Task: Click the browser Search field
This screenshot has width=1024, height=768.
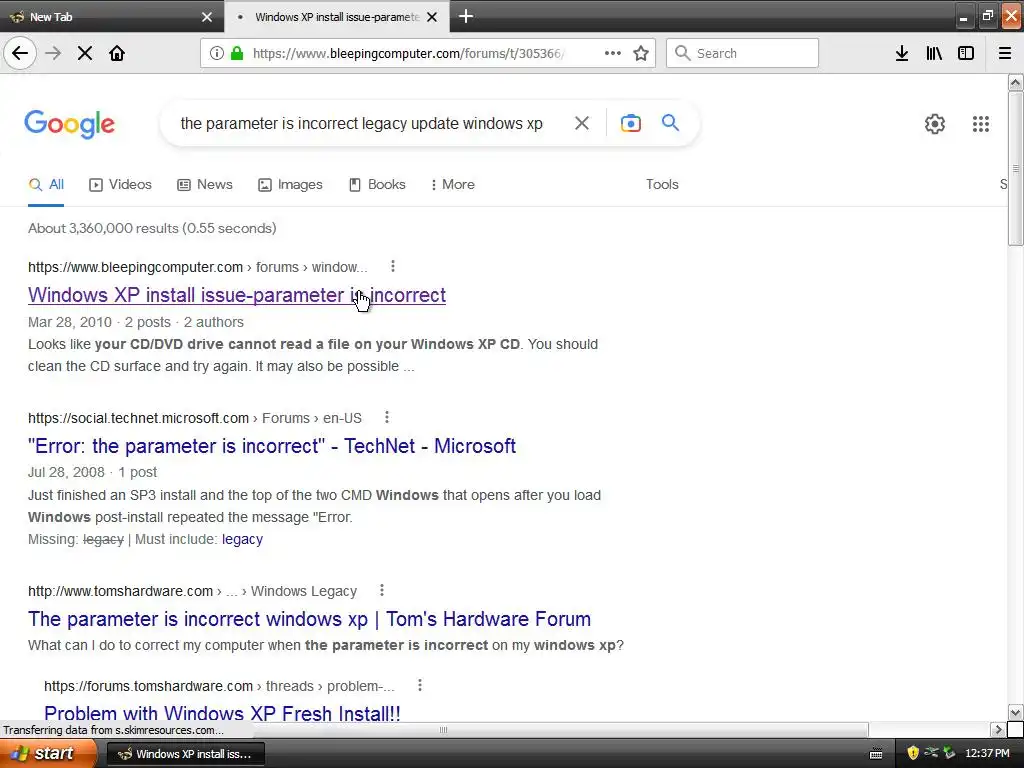Action: [743, 53]
